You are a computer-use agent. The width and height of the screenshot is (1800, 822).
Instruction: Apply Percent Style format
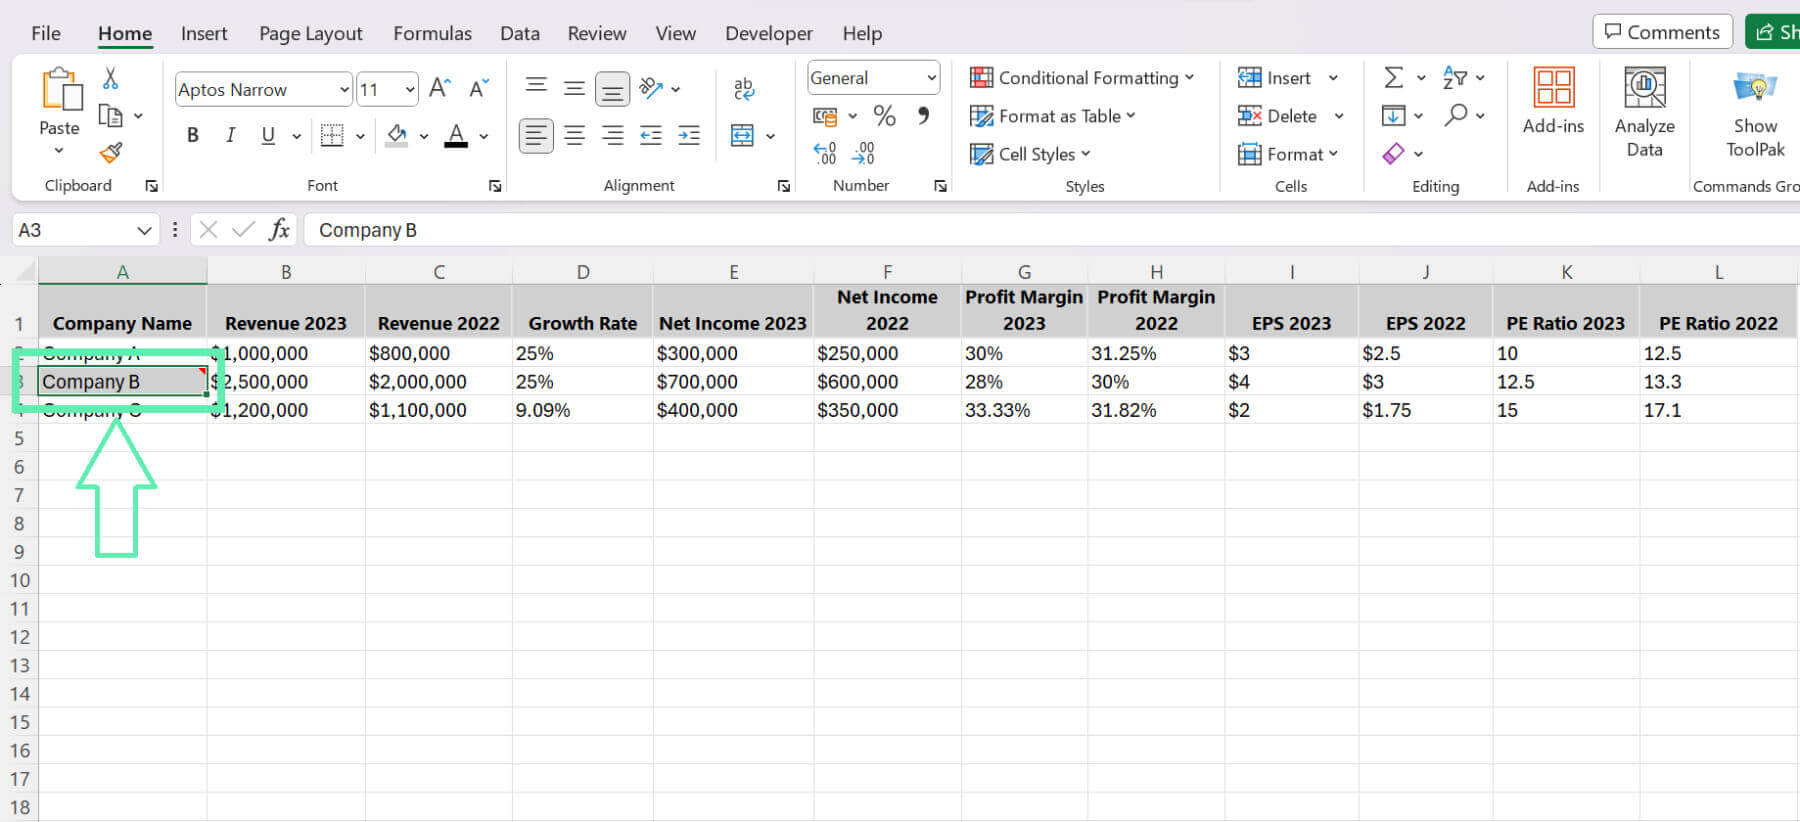tap(884, 116)
